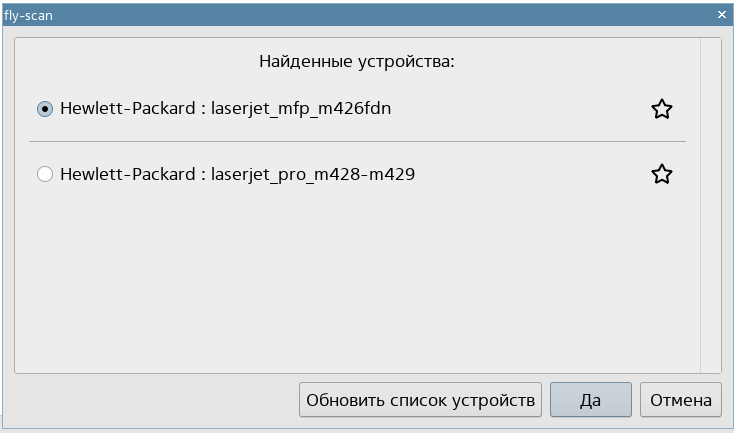Click empty area below the device list entries
The height and width of the screenshot is (433, 735).
pyautogui.click(x=357, y=280)
